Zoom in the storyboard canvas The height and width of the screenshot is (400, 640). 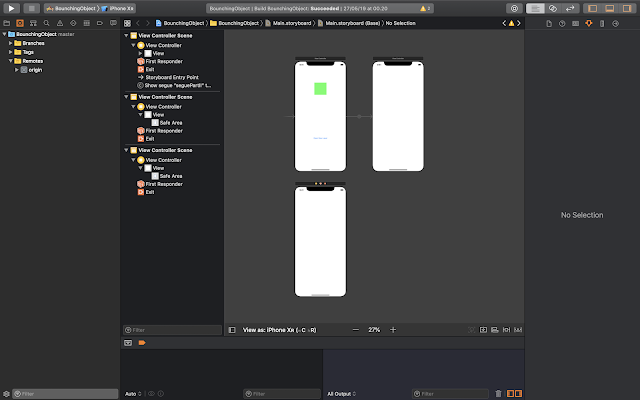click(x=393, y=330)
